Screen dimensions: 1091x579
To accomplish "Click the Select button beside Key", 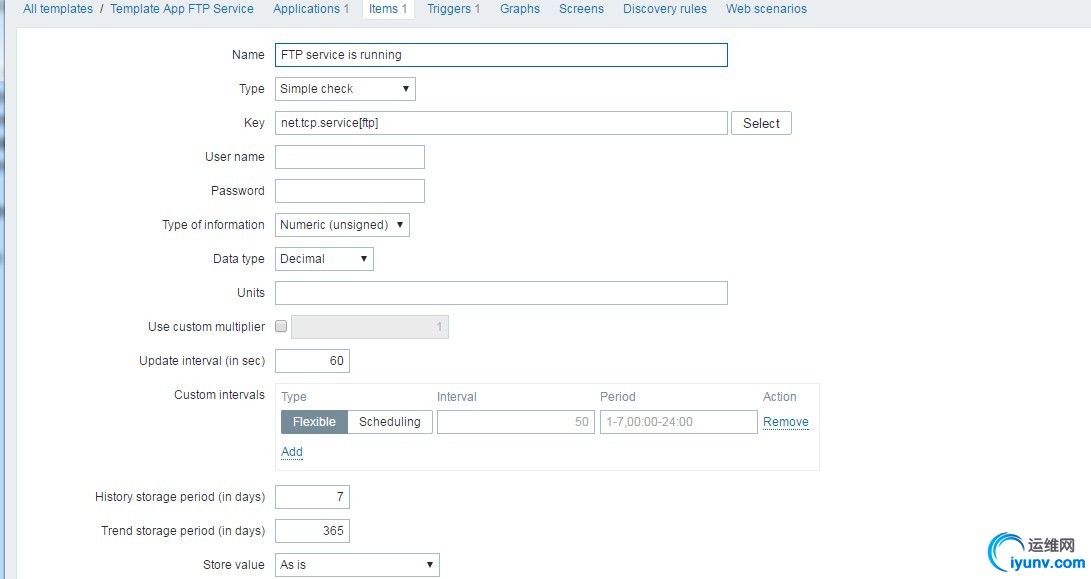I will [x=761, y=123].
